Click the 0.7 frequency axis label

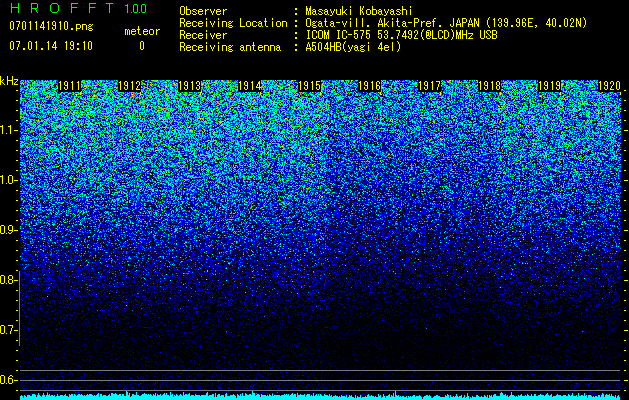[7, 330]
